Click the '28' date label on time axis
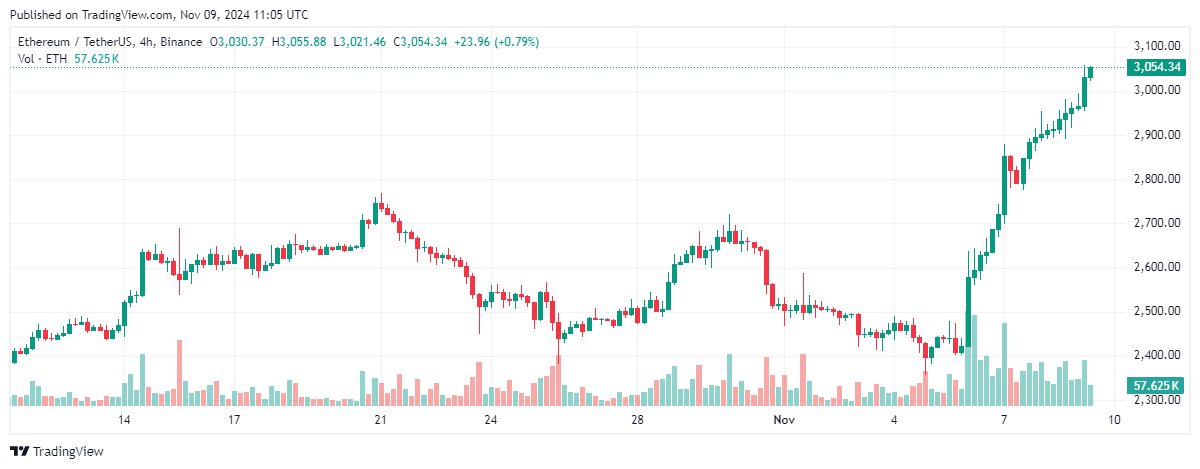The image size is (1200, 469). 637,420
